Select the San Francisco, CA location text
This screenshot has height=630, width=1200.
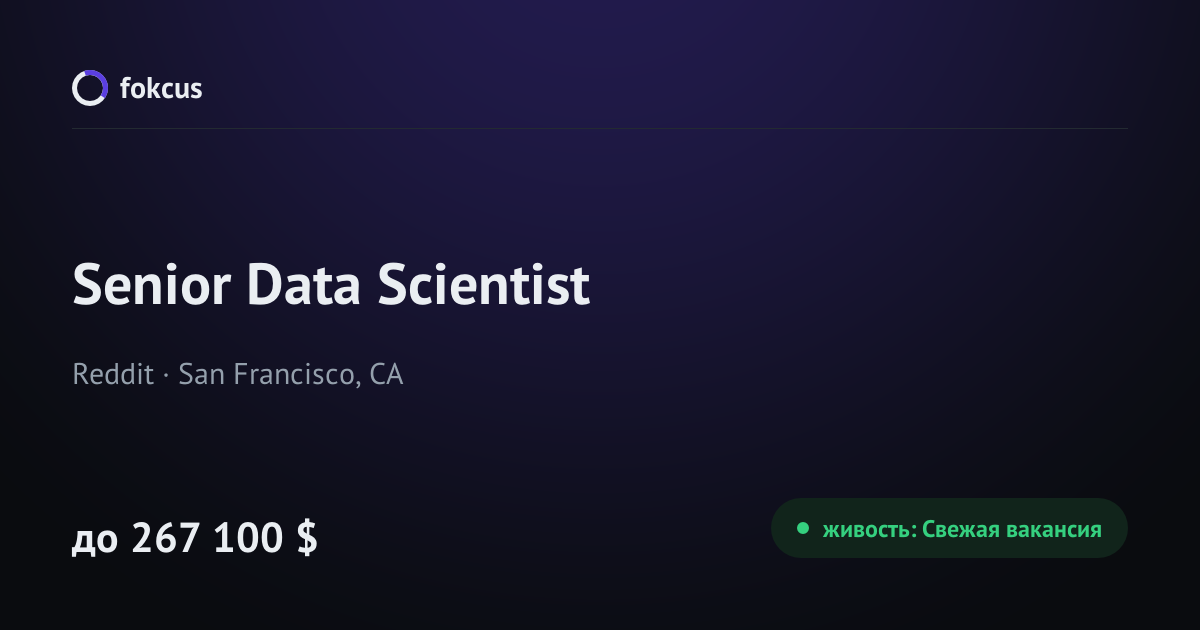pos(291,375)
